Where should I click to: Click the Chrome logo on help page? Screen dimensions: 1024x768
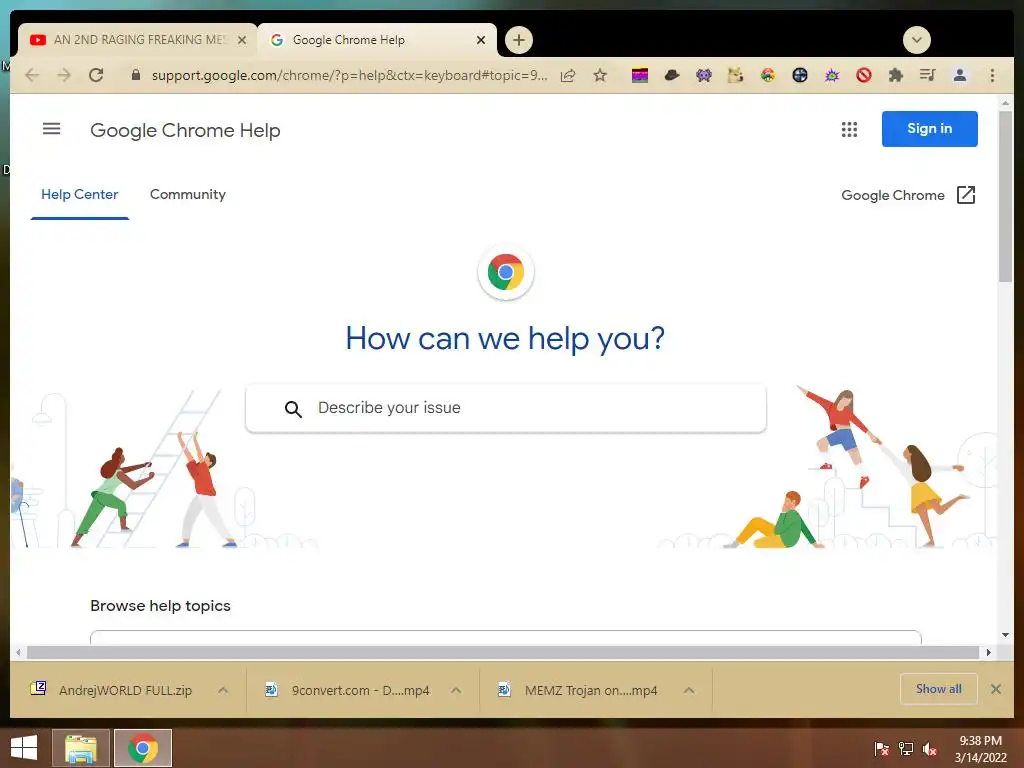[505, 272]
